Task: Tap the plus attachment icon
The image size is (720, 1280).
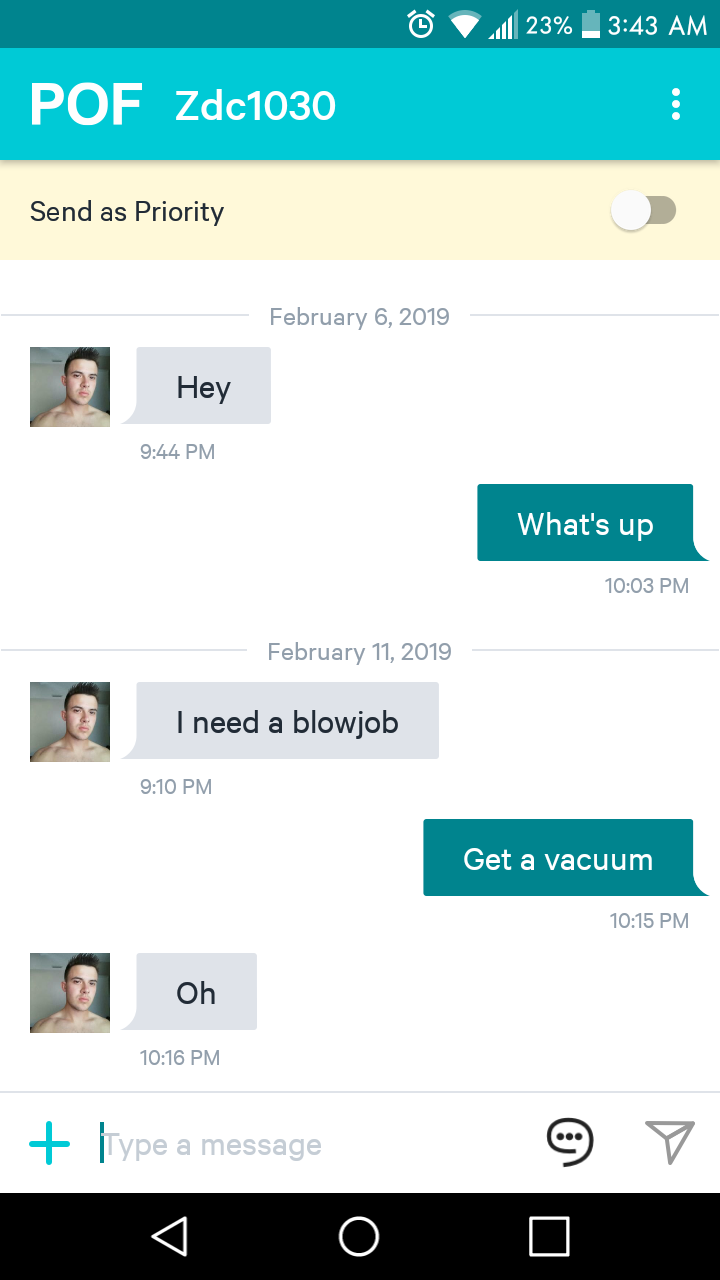Action: point(50,1143)
